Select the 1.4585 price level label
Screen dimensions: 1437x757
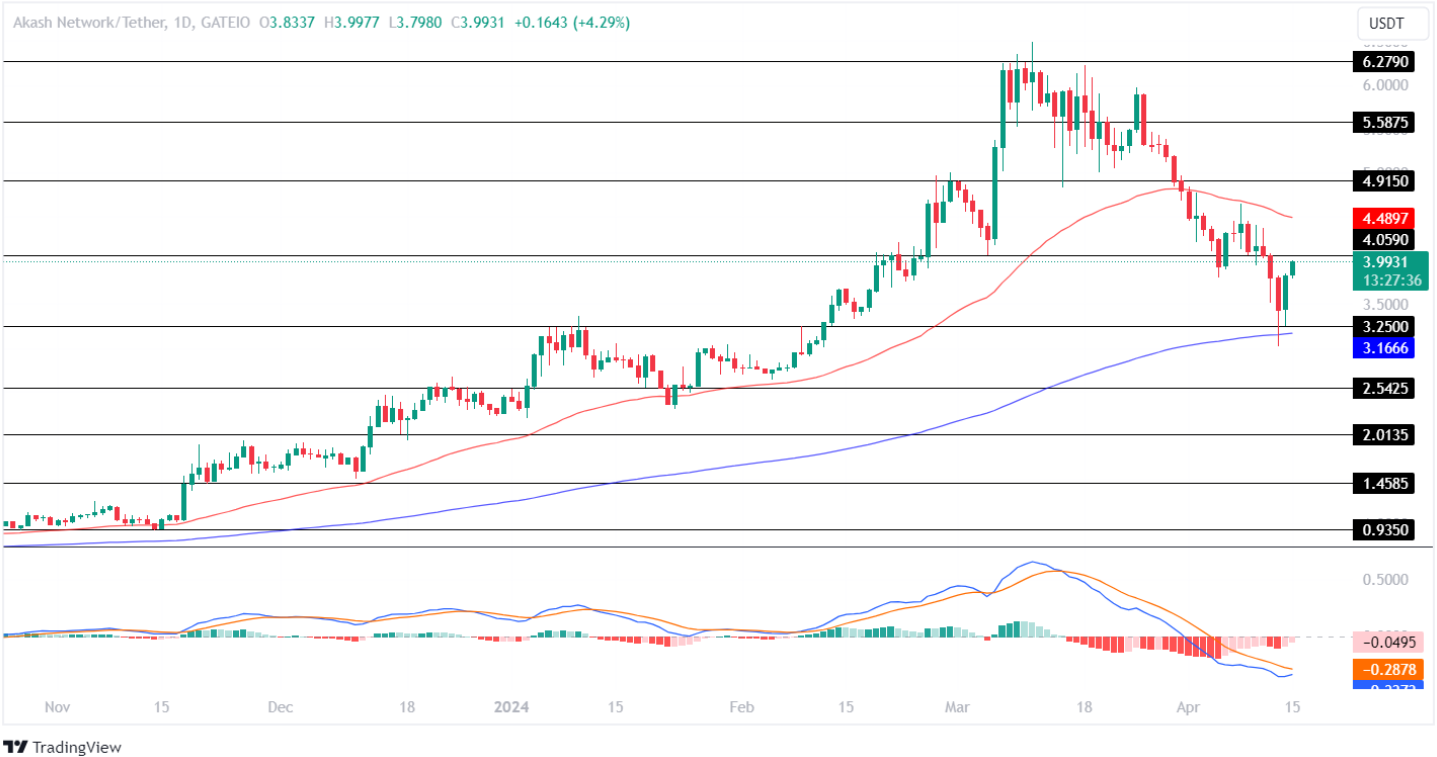tap(1385, 483)
